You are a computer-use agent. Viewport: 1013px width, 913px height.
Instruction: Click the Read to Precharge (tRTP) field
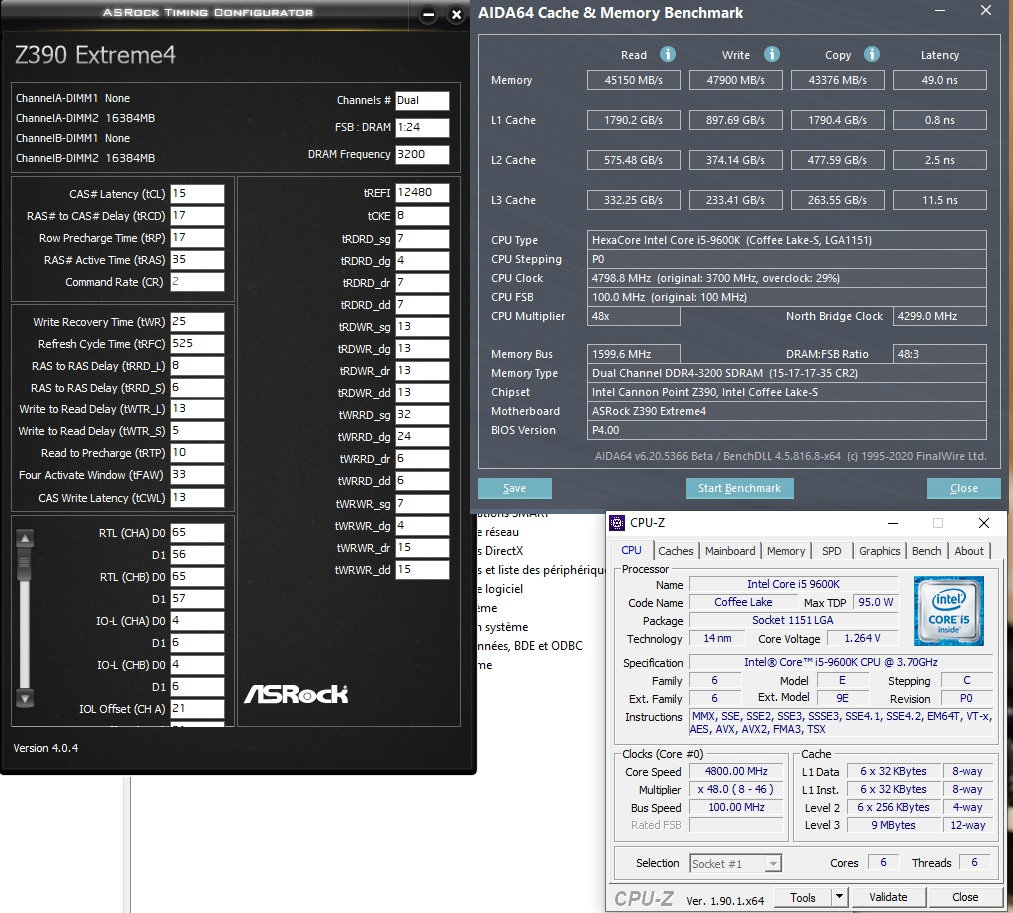[x=197, y=453]
